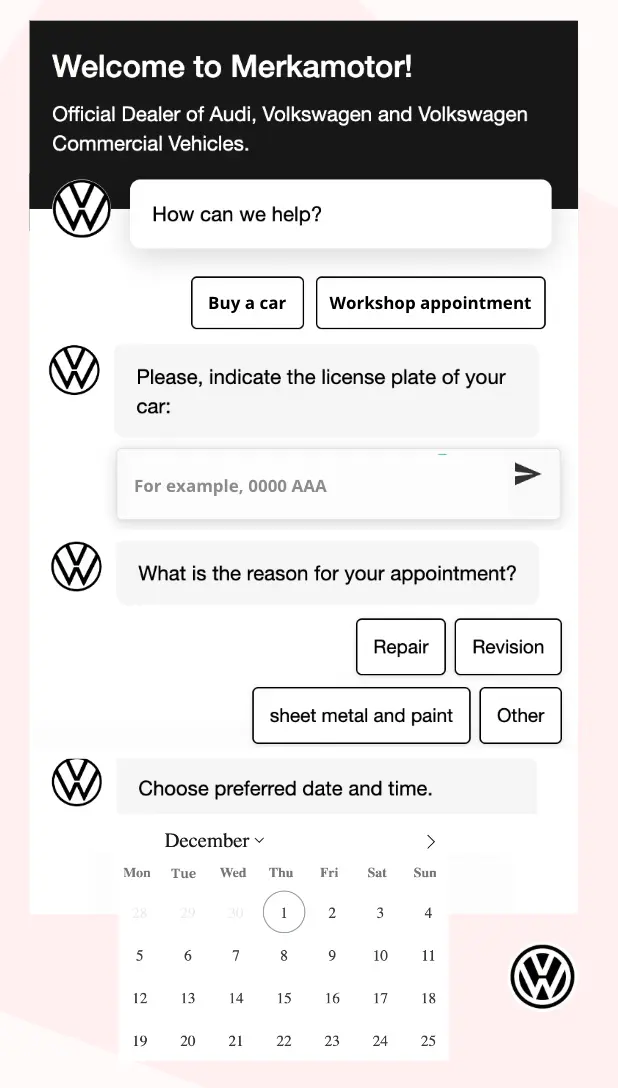Viewport: 618px width, 1088px height.
Task: Click the VW roundel in the bottom-right corner
Action: pos(542,975)
